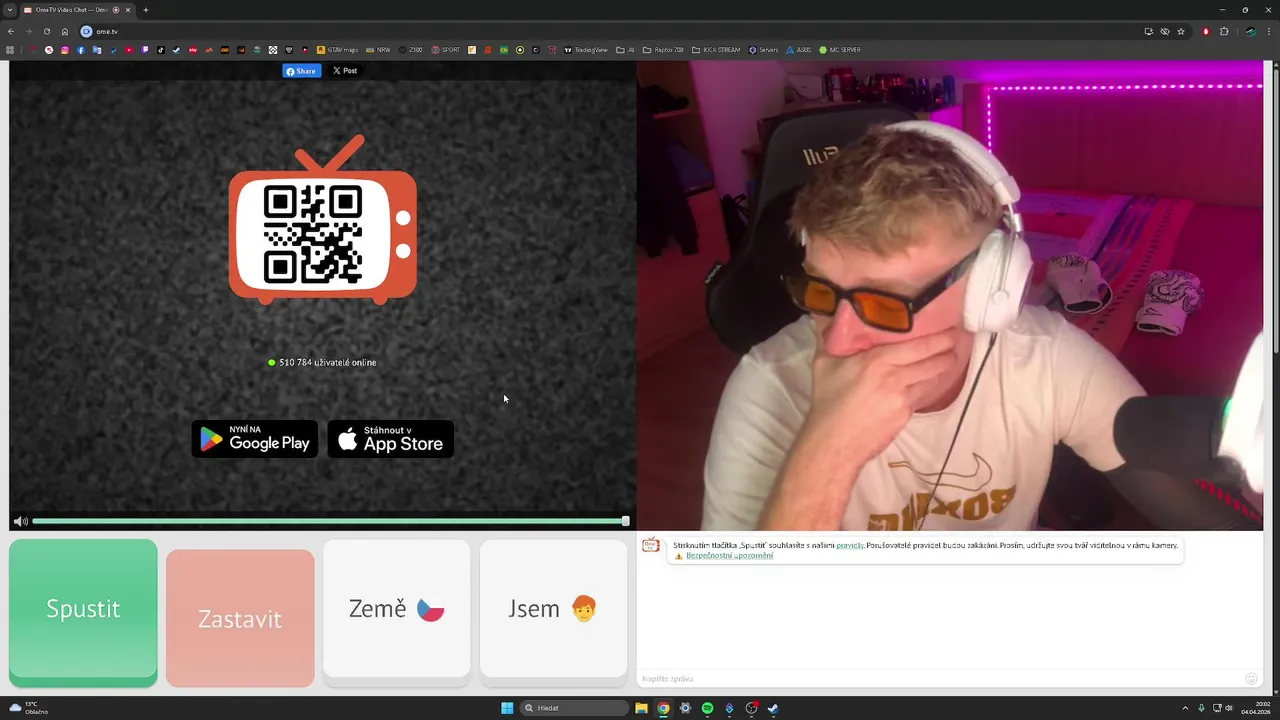Open the MC SERVER bookmark
1280x720 pixels.
point(840,50)
